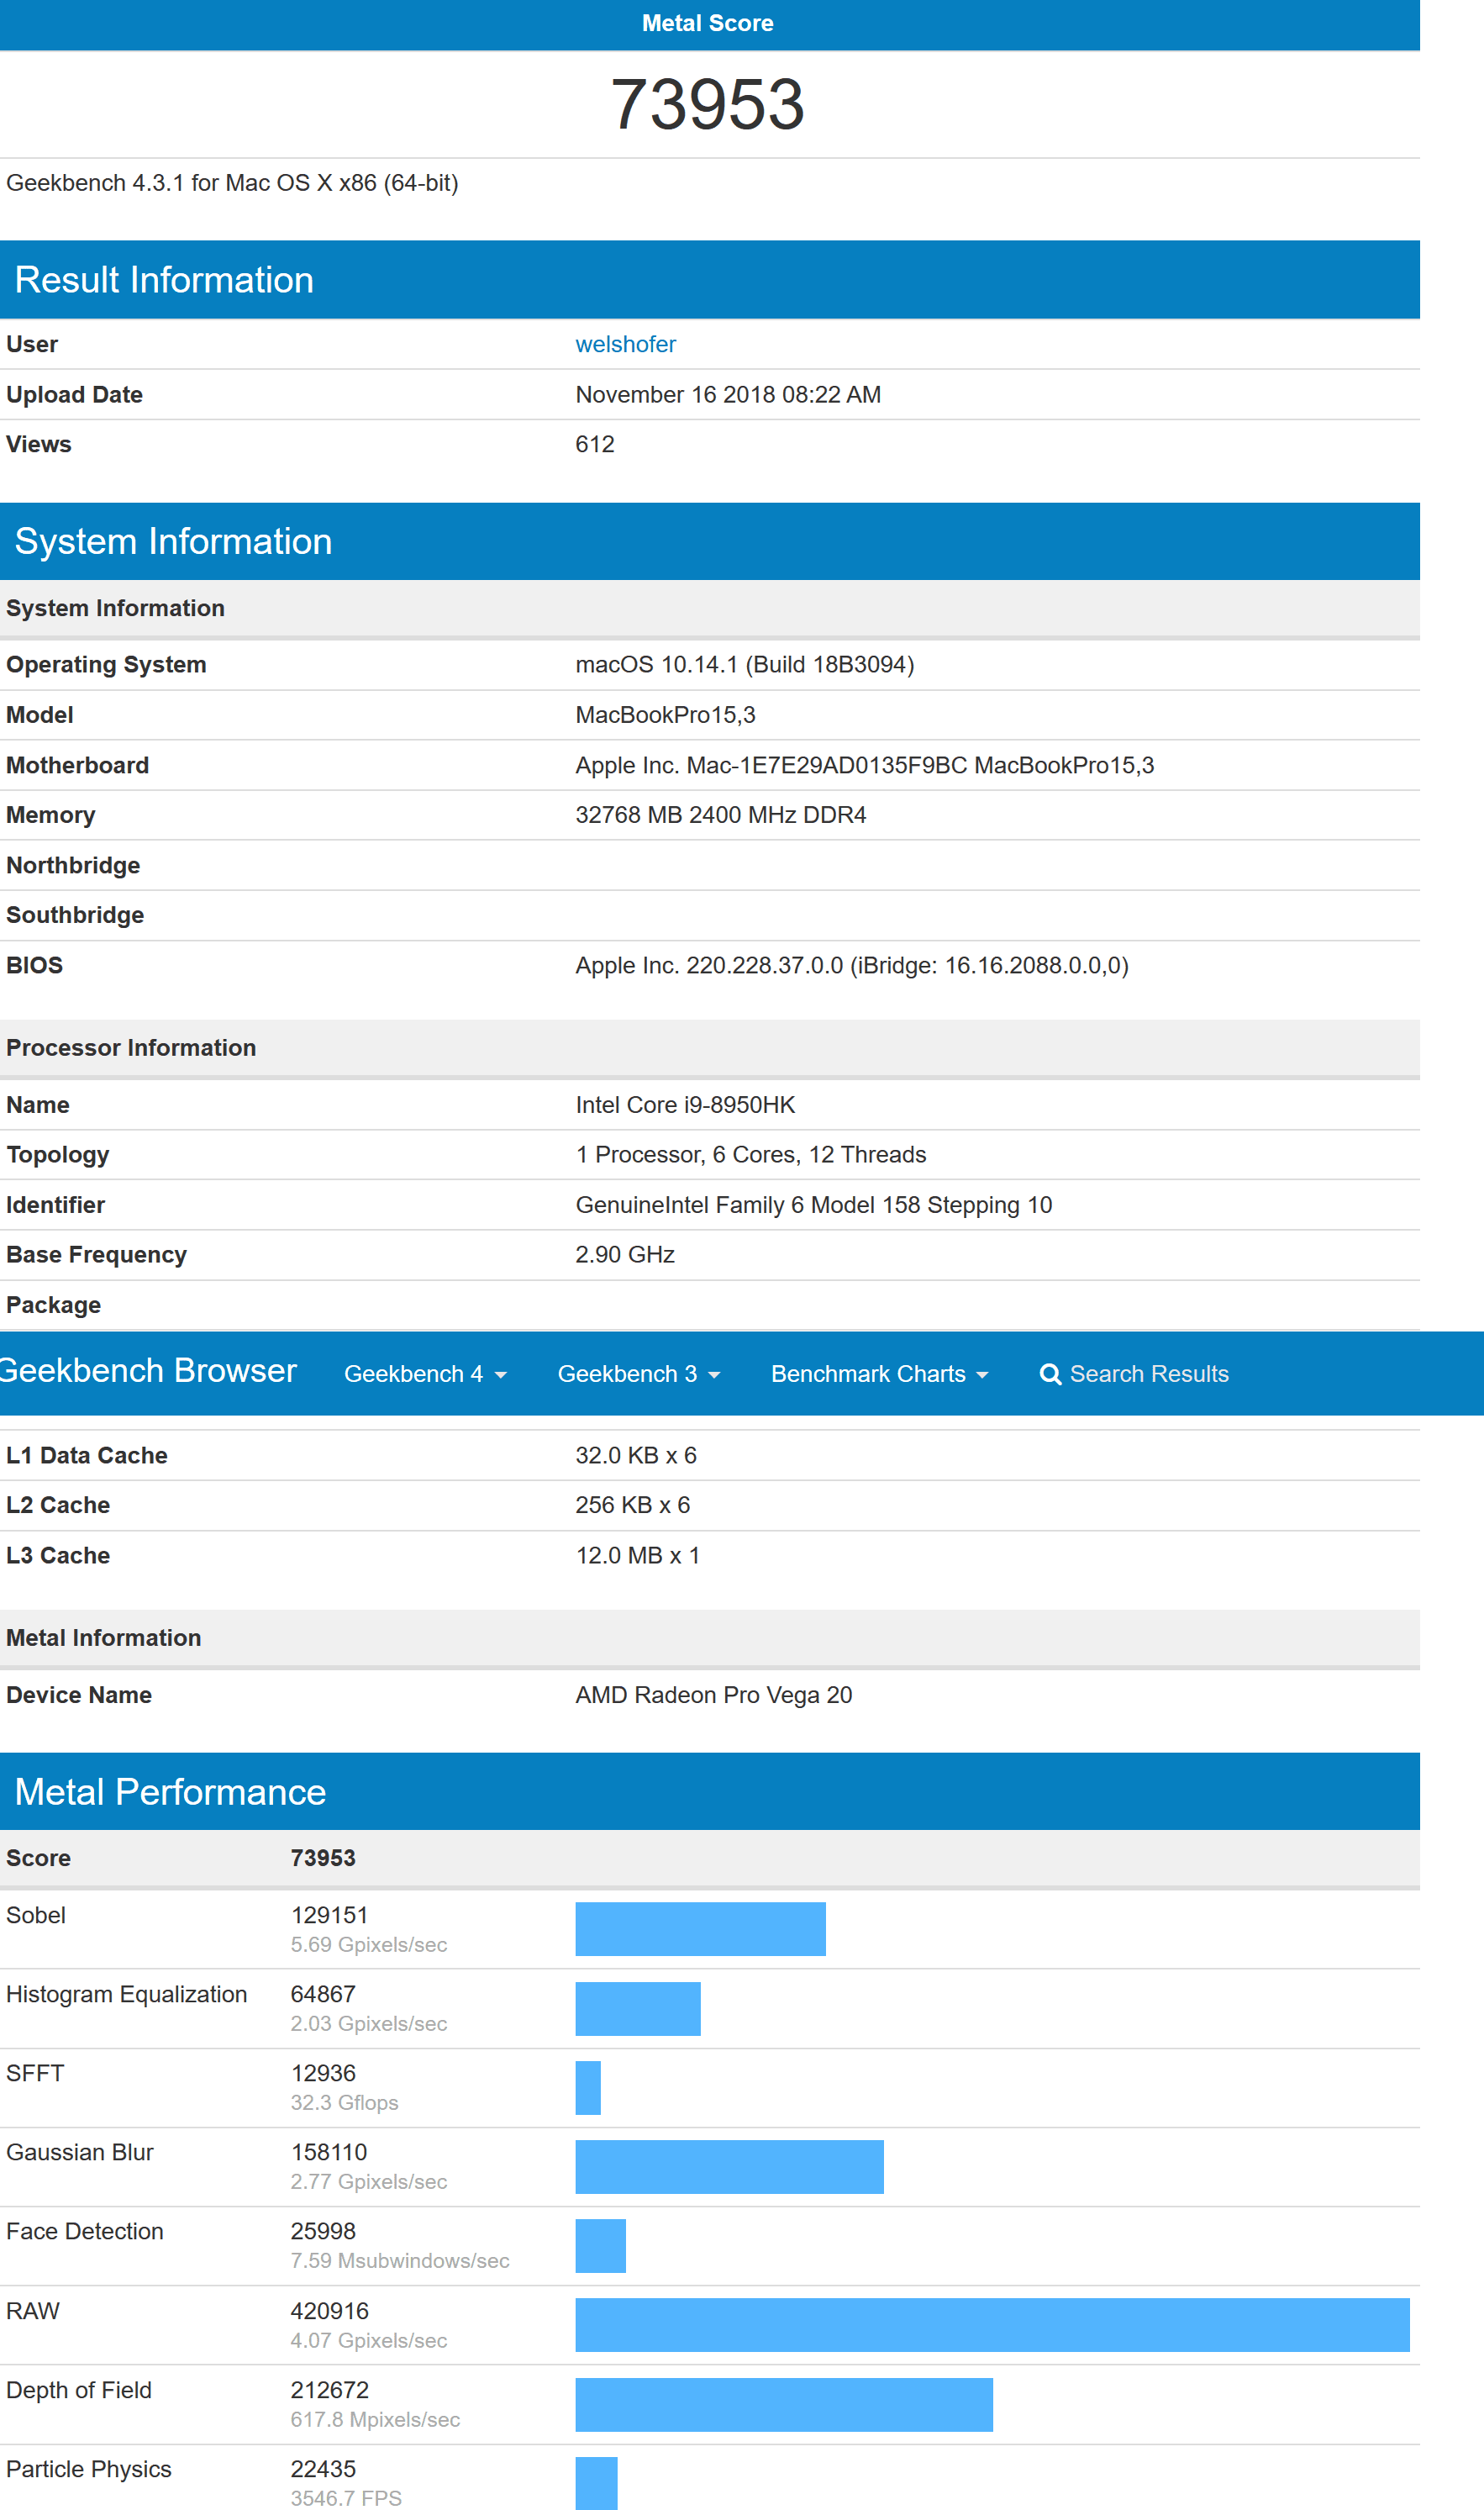Image resolution: width=1484 pixels, height=2510 pixels.
Task: Click the Intel Core i9-8950HK processor name
Action: point(685,1105)
